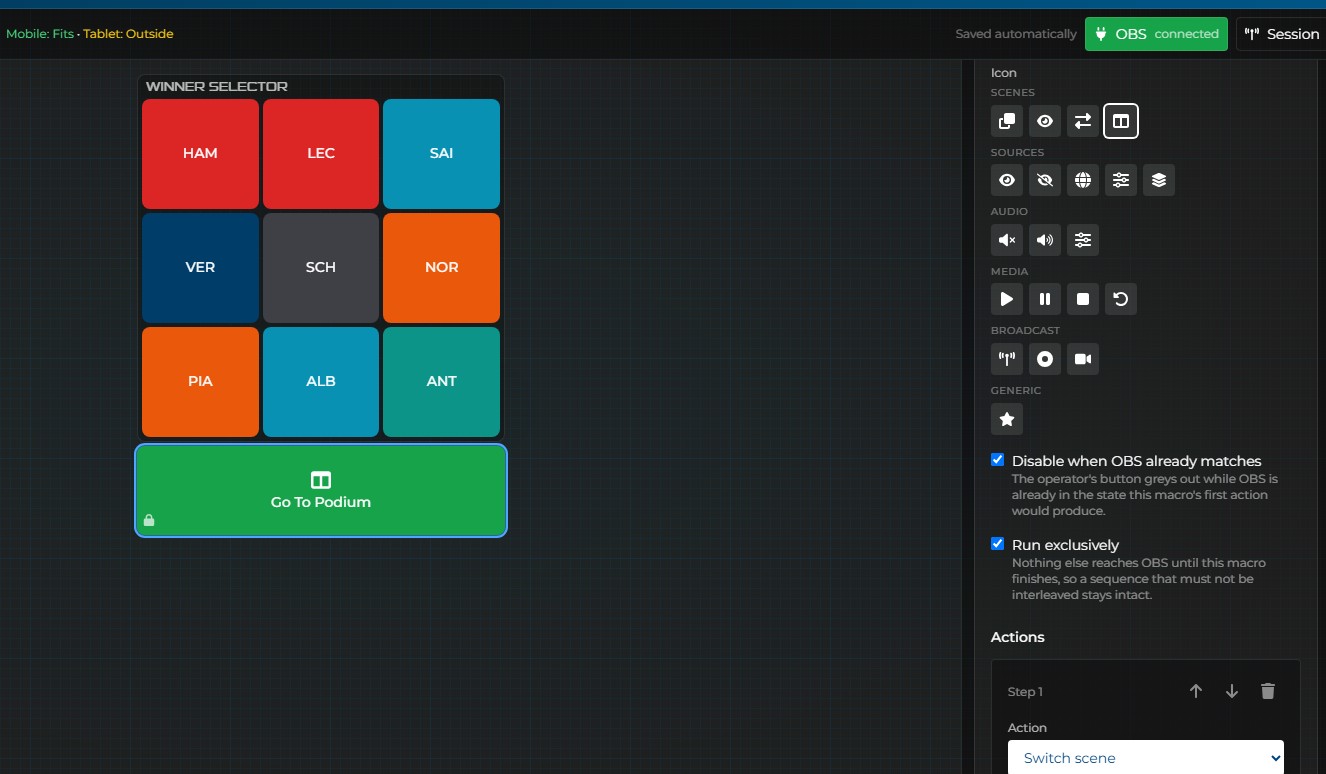Open the Session button in header
1326x774 pixels.
[1282, 34]
